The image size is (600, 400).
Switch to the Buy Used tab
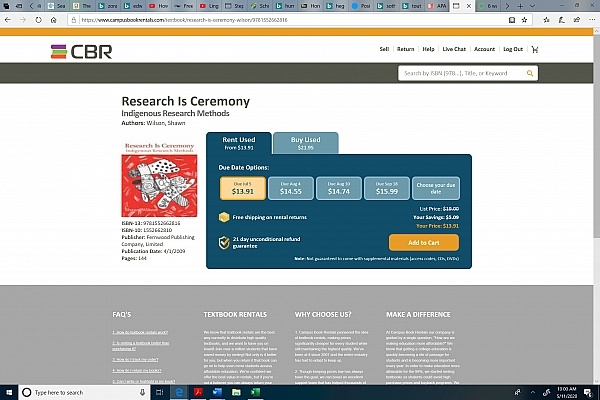pos(305,144)
